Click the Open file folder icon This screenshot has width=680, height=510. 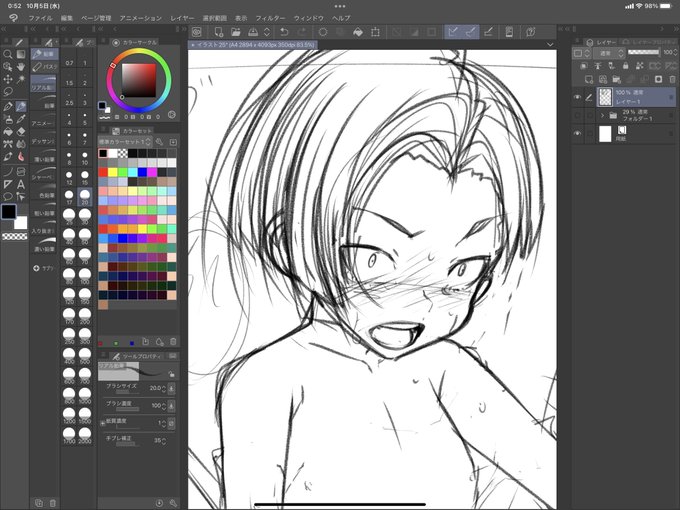pos(235,32)
